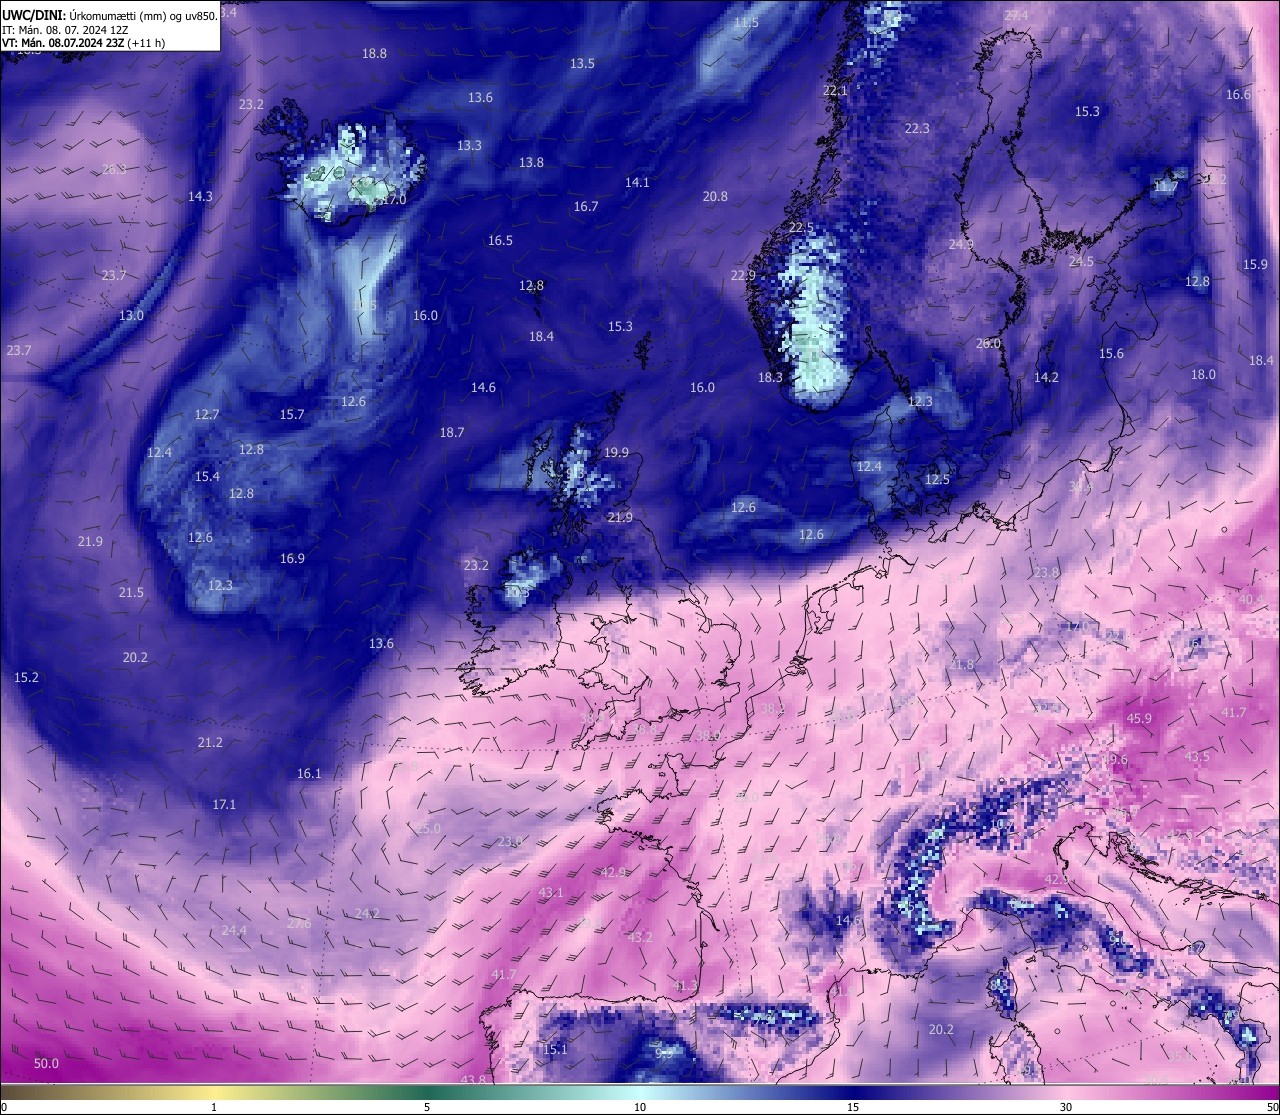The width and height of the screenshot is (1280, 1115).
Task: Click the 24.9 value on the map
Action: pyautogui.click(x=961, y=244)
